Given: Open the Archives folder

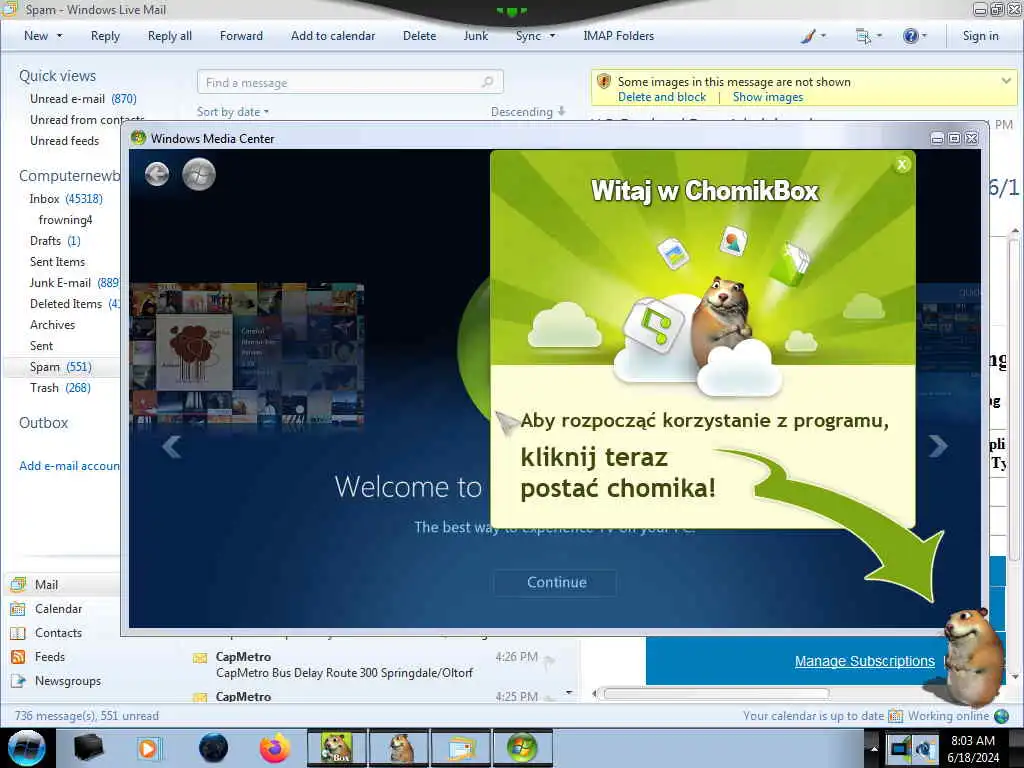Looking at the screenshot, I should (x=52, y=325).
